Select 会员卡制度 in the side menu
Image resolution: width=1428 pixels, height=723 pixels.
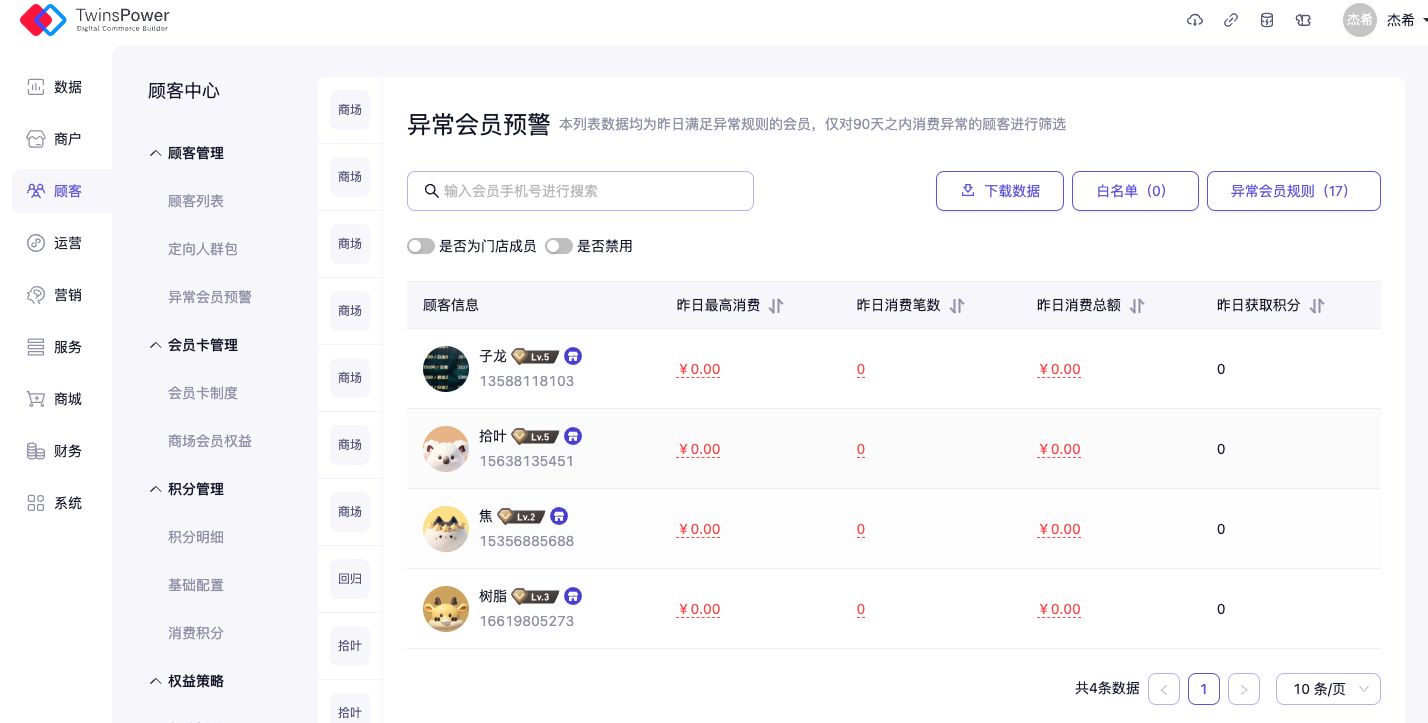tap(203, 393)
